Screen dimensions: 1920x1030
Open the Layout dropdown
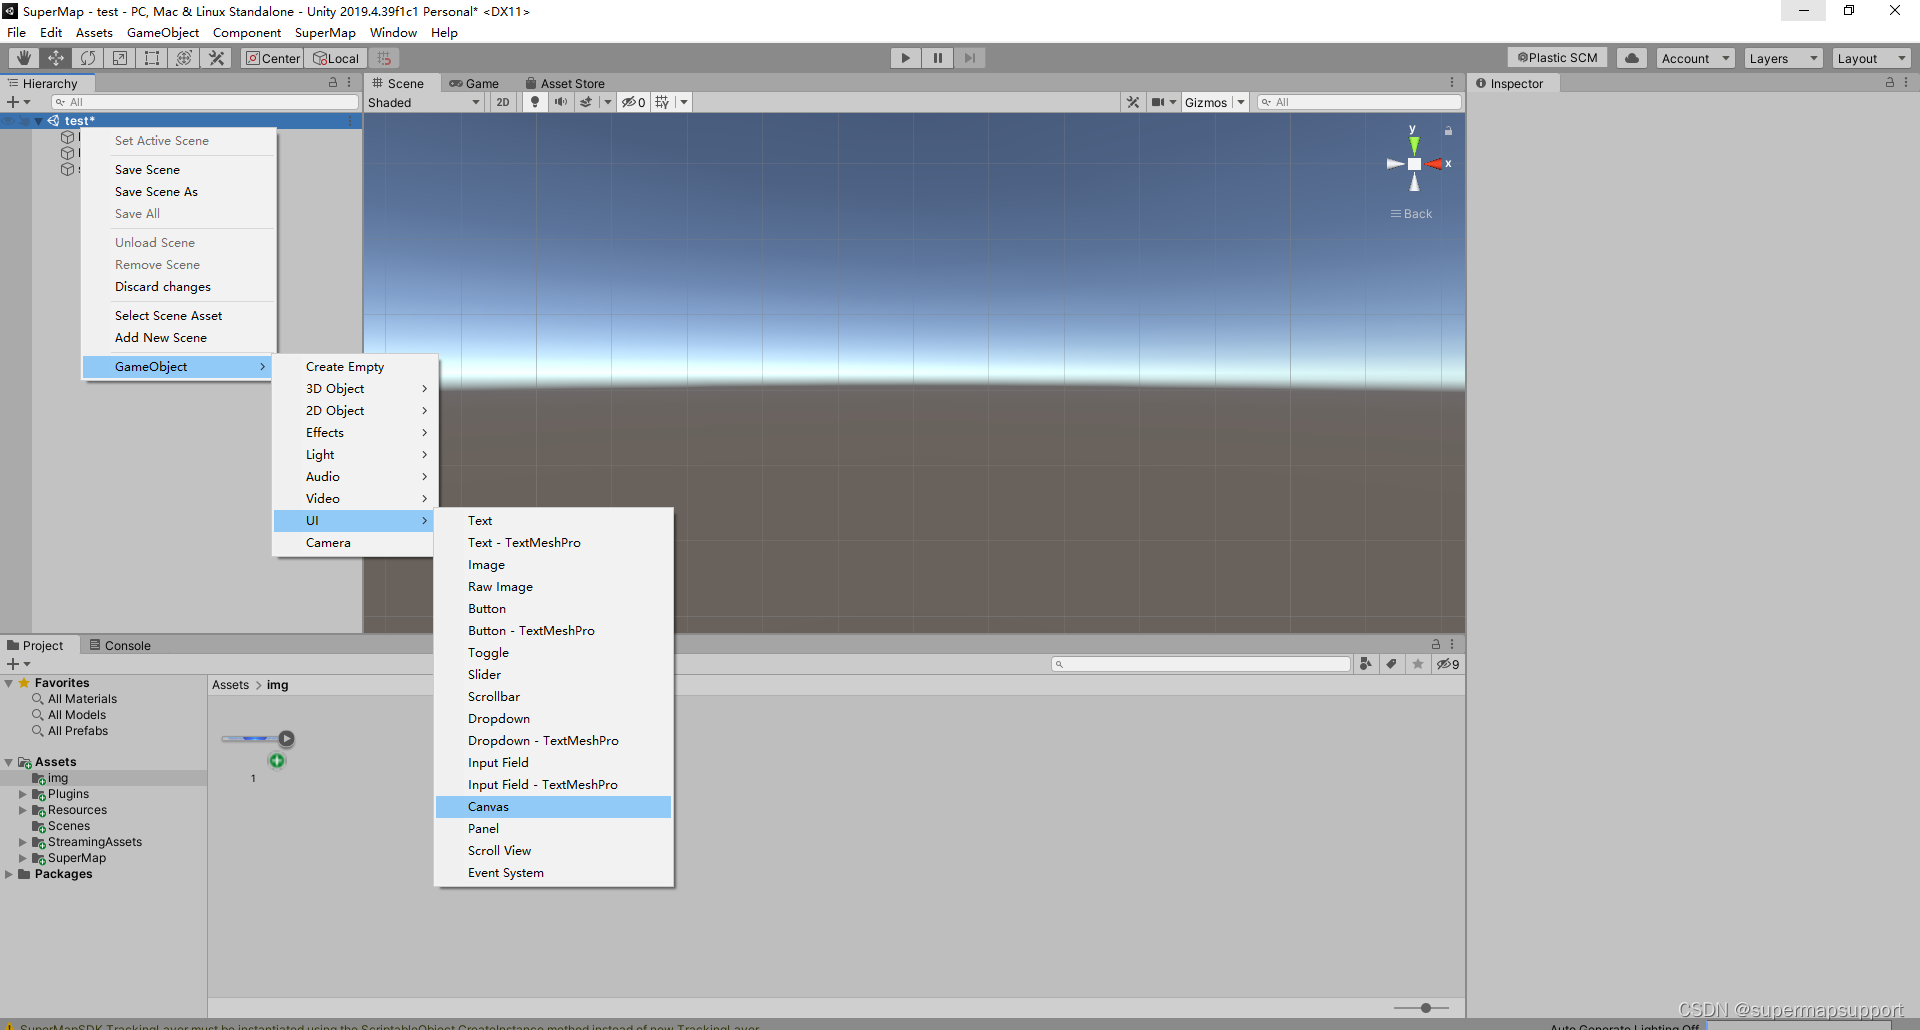(x=1870, y=57)
